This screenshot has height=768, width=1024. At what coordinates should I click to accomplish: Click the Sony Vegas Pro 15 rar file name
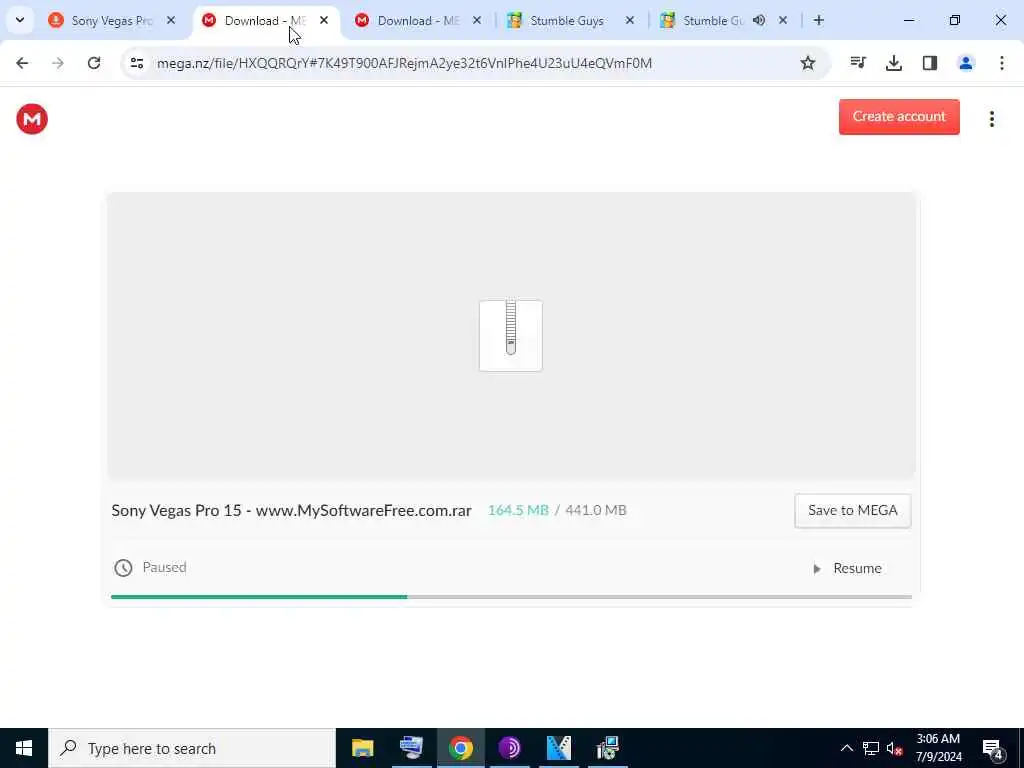(x=291, y=510)
